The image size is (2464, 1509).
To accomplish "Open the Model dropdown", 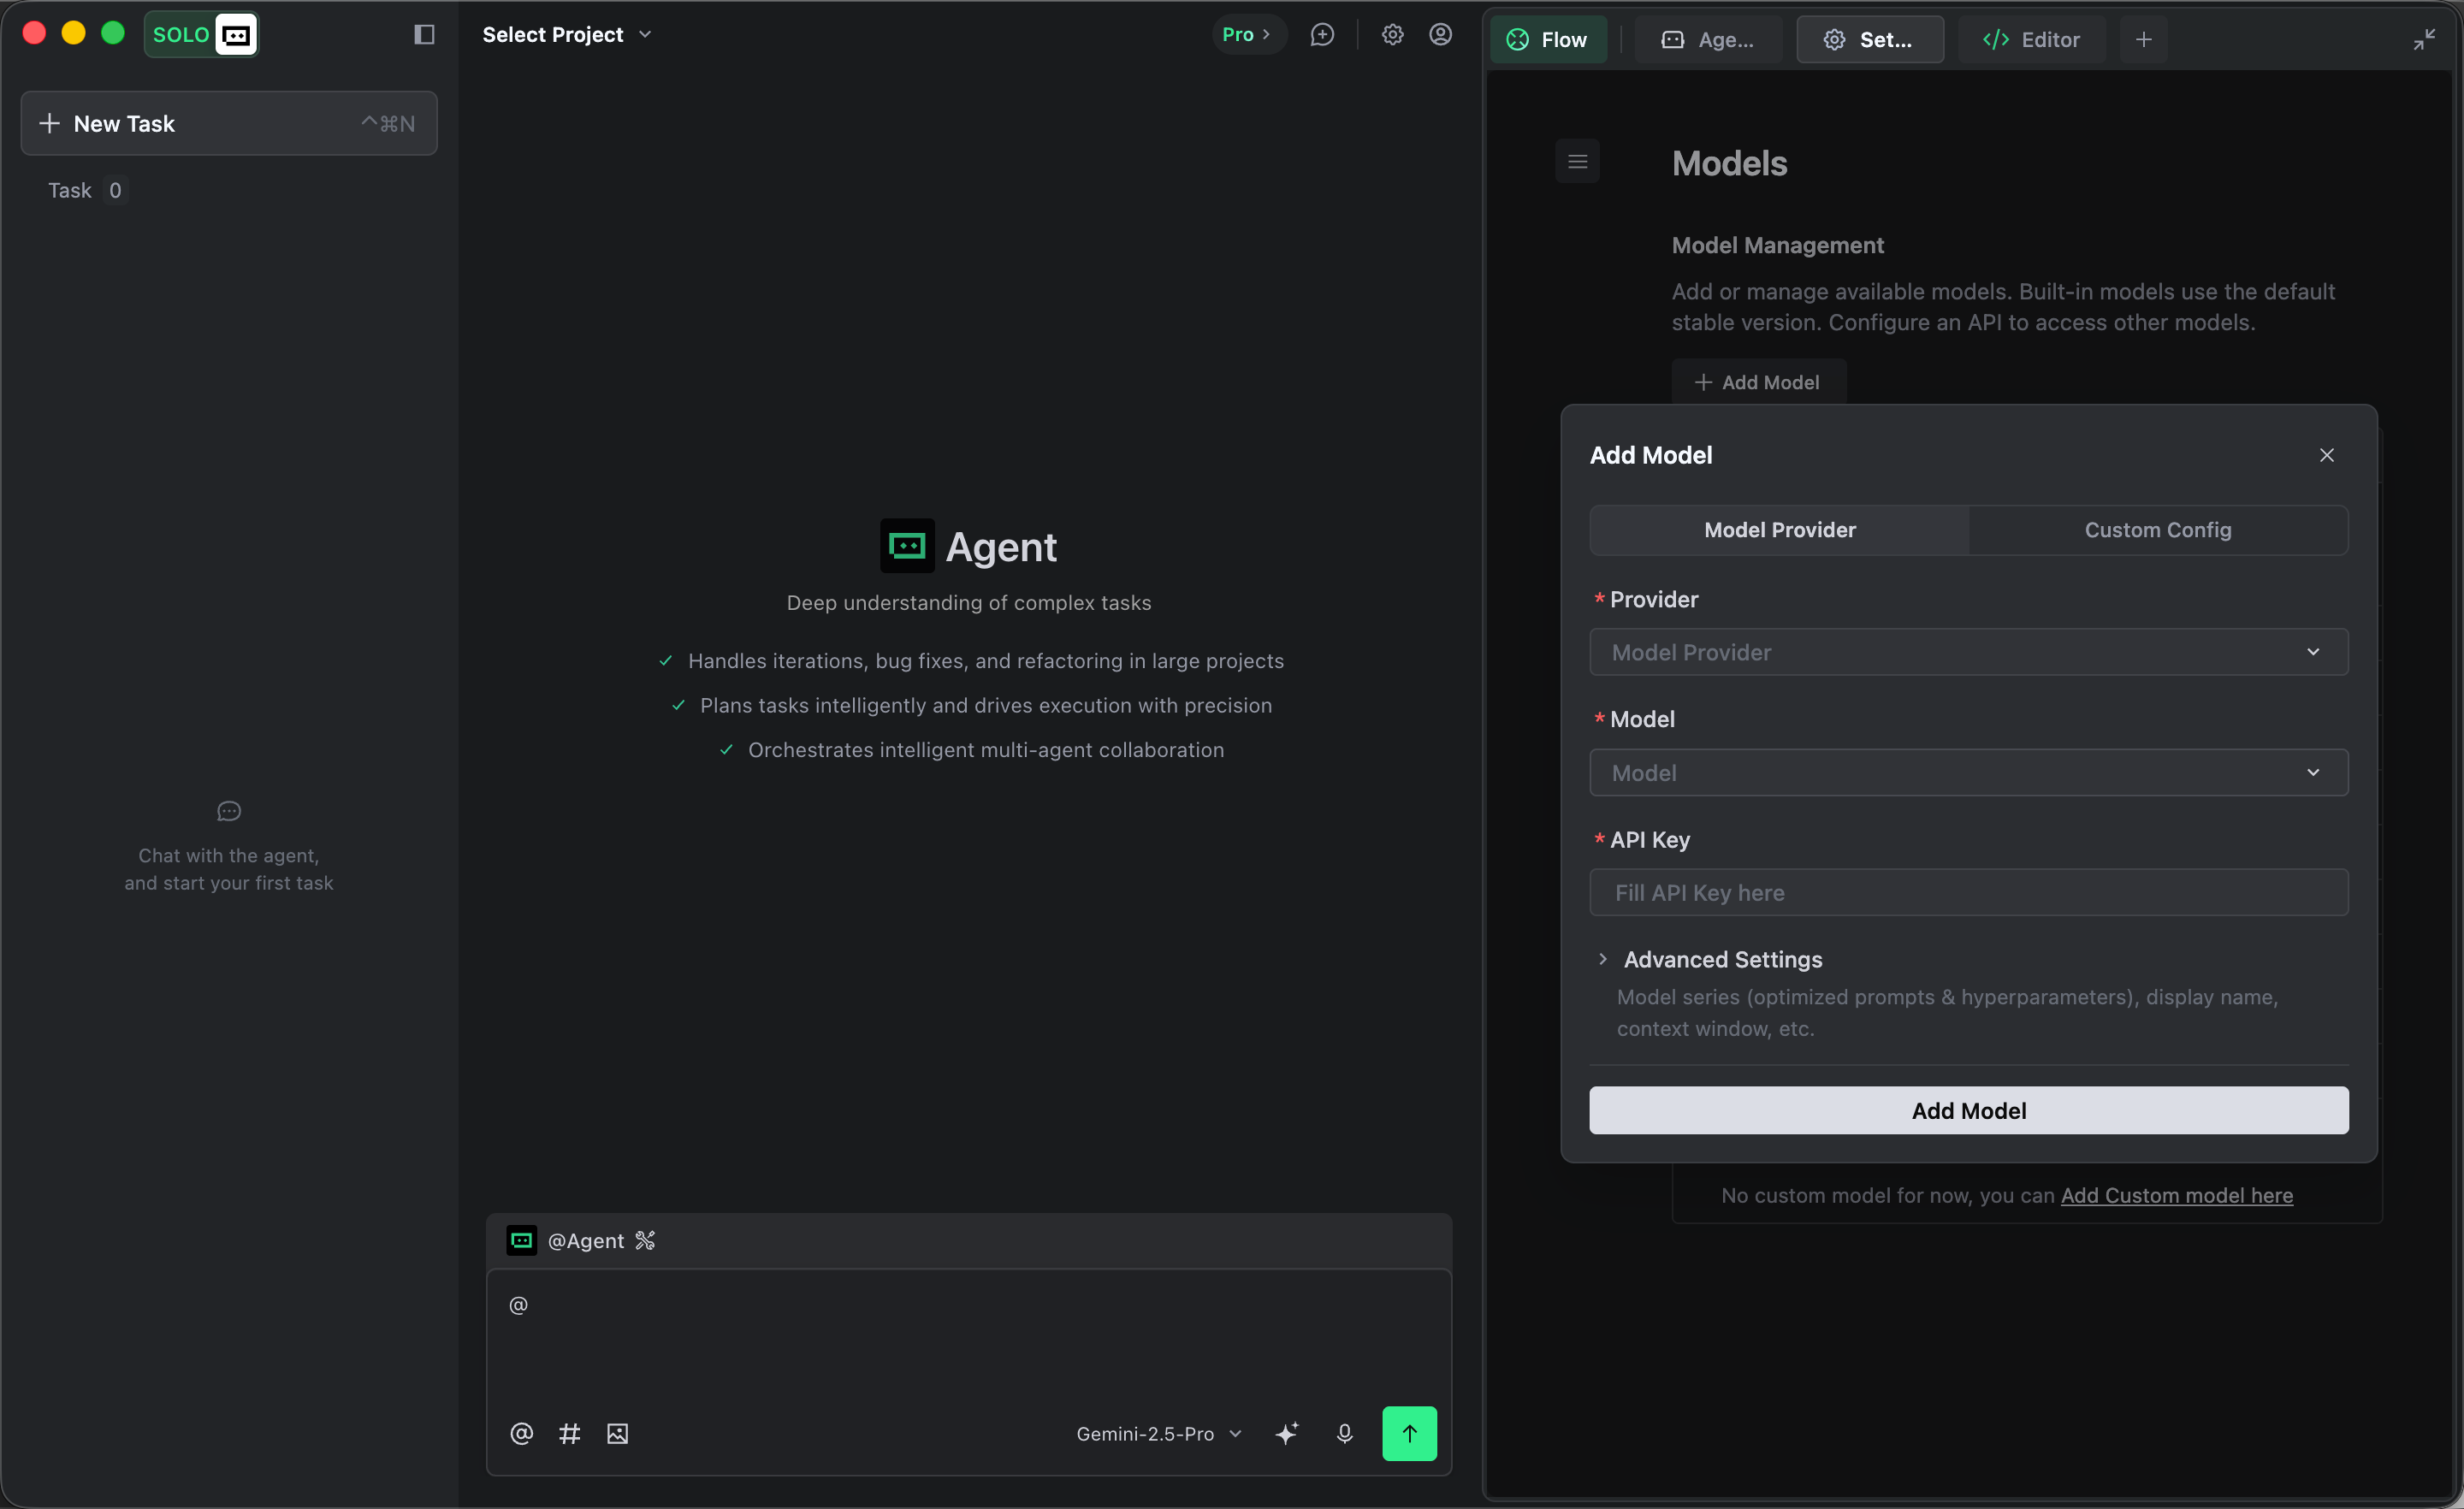I will click(x=1968, y=773).
